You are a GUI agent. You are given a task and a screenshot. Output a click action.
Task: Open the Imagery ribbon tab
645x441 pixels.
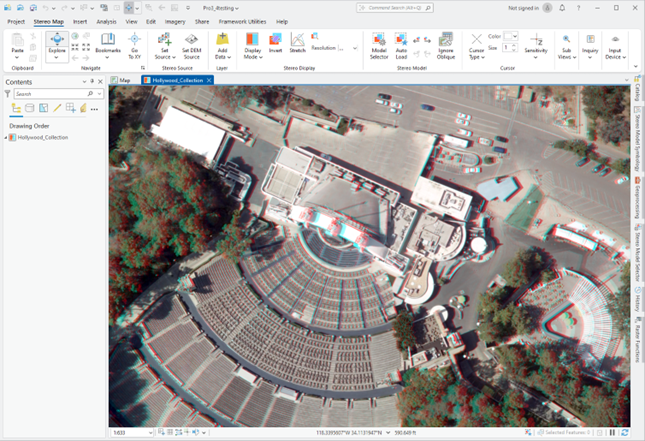tap(174, 21)
